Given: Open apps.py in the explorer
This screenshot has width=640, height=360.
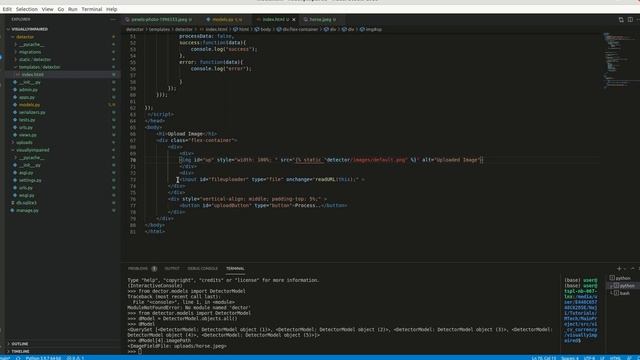Looking at the screenshot, I should [27, 97].
